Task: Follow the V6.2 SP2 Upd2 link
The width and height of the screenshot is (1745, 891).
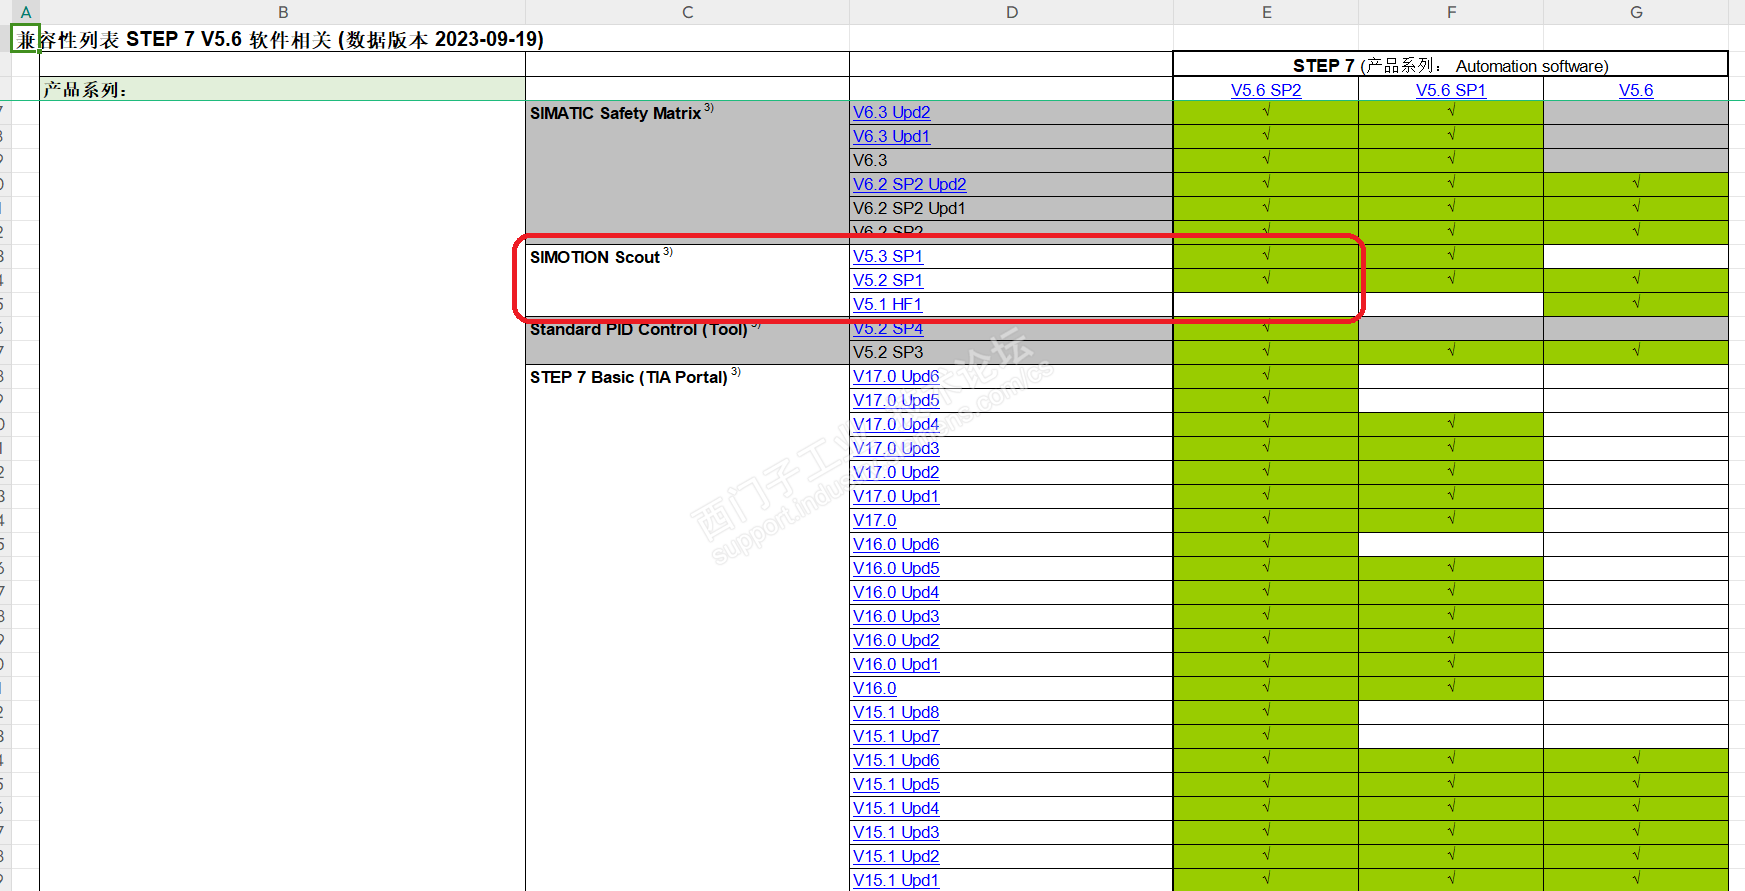Action: [910, 185]
